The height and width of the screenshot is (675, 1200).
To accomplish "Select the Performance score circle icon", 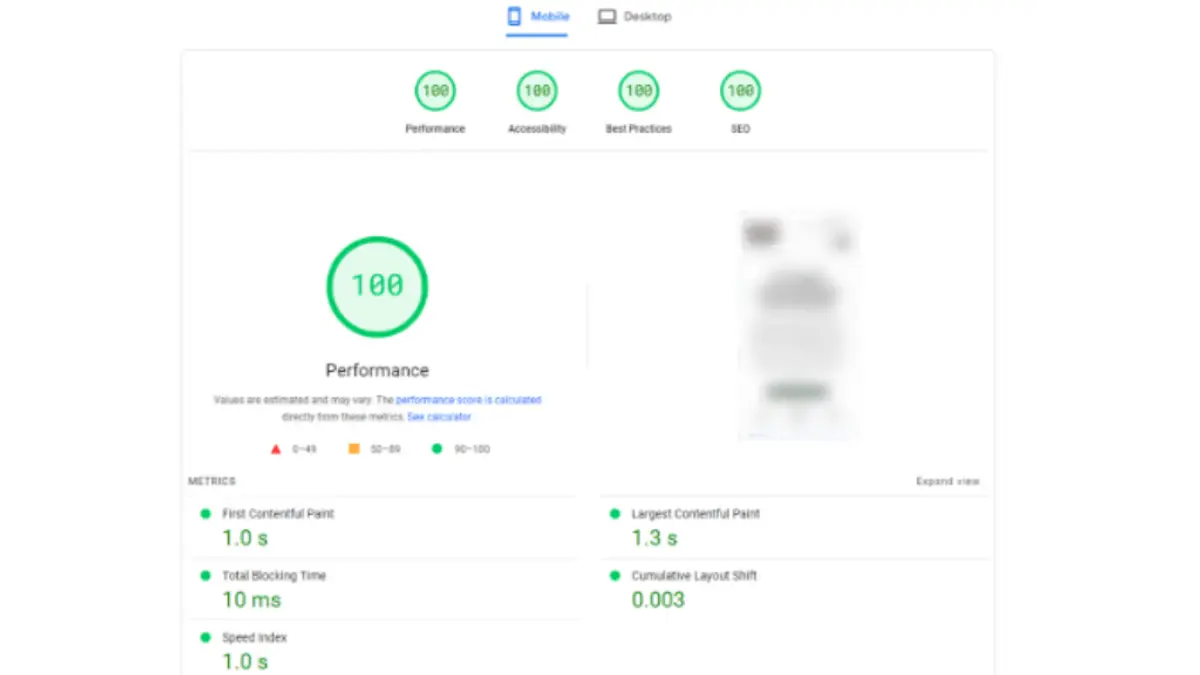I will click(x=435, y=89).
